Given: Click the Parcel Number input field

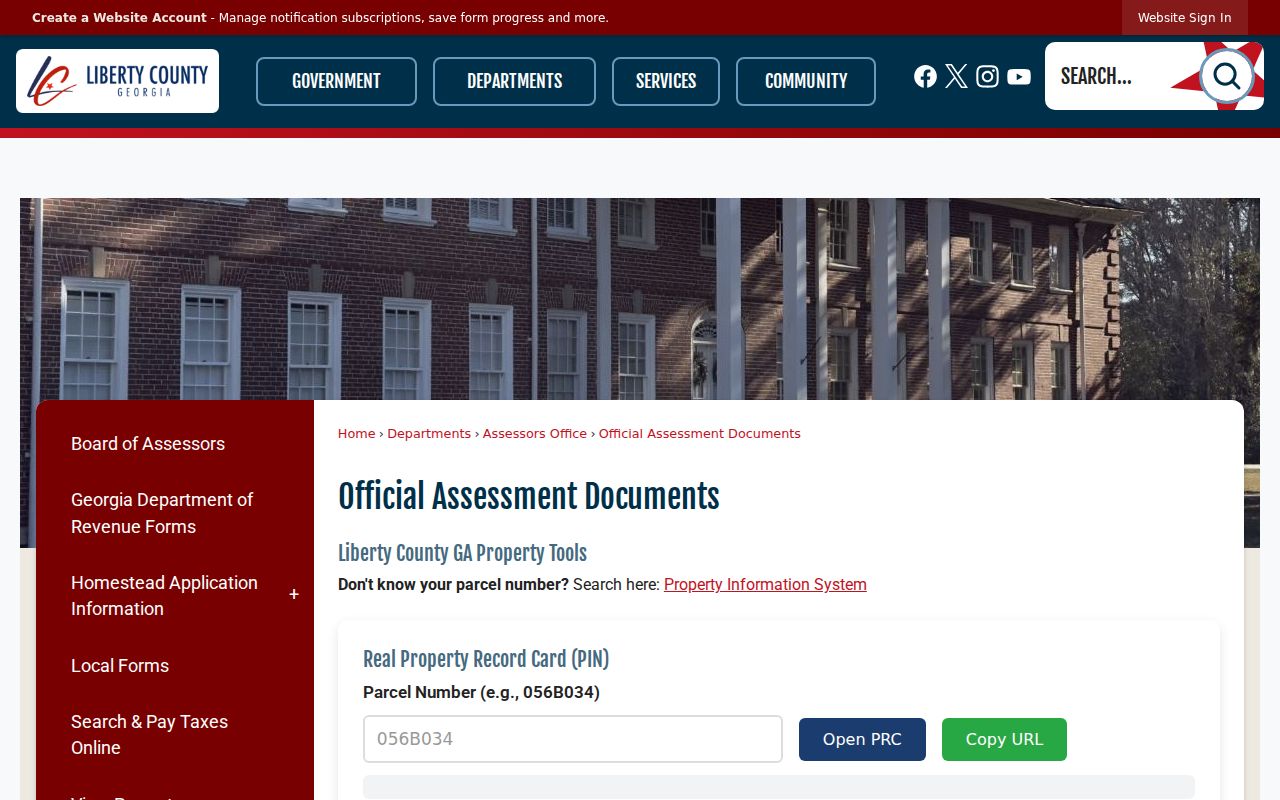Looking at the screenshot, I should click(x=573, y=739).
